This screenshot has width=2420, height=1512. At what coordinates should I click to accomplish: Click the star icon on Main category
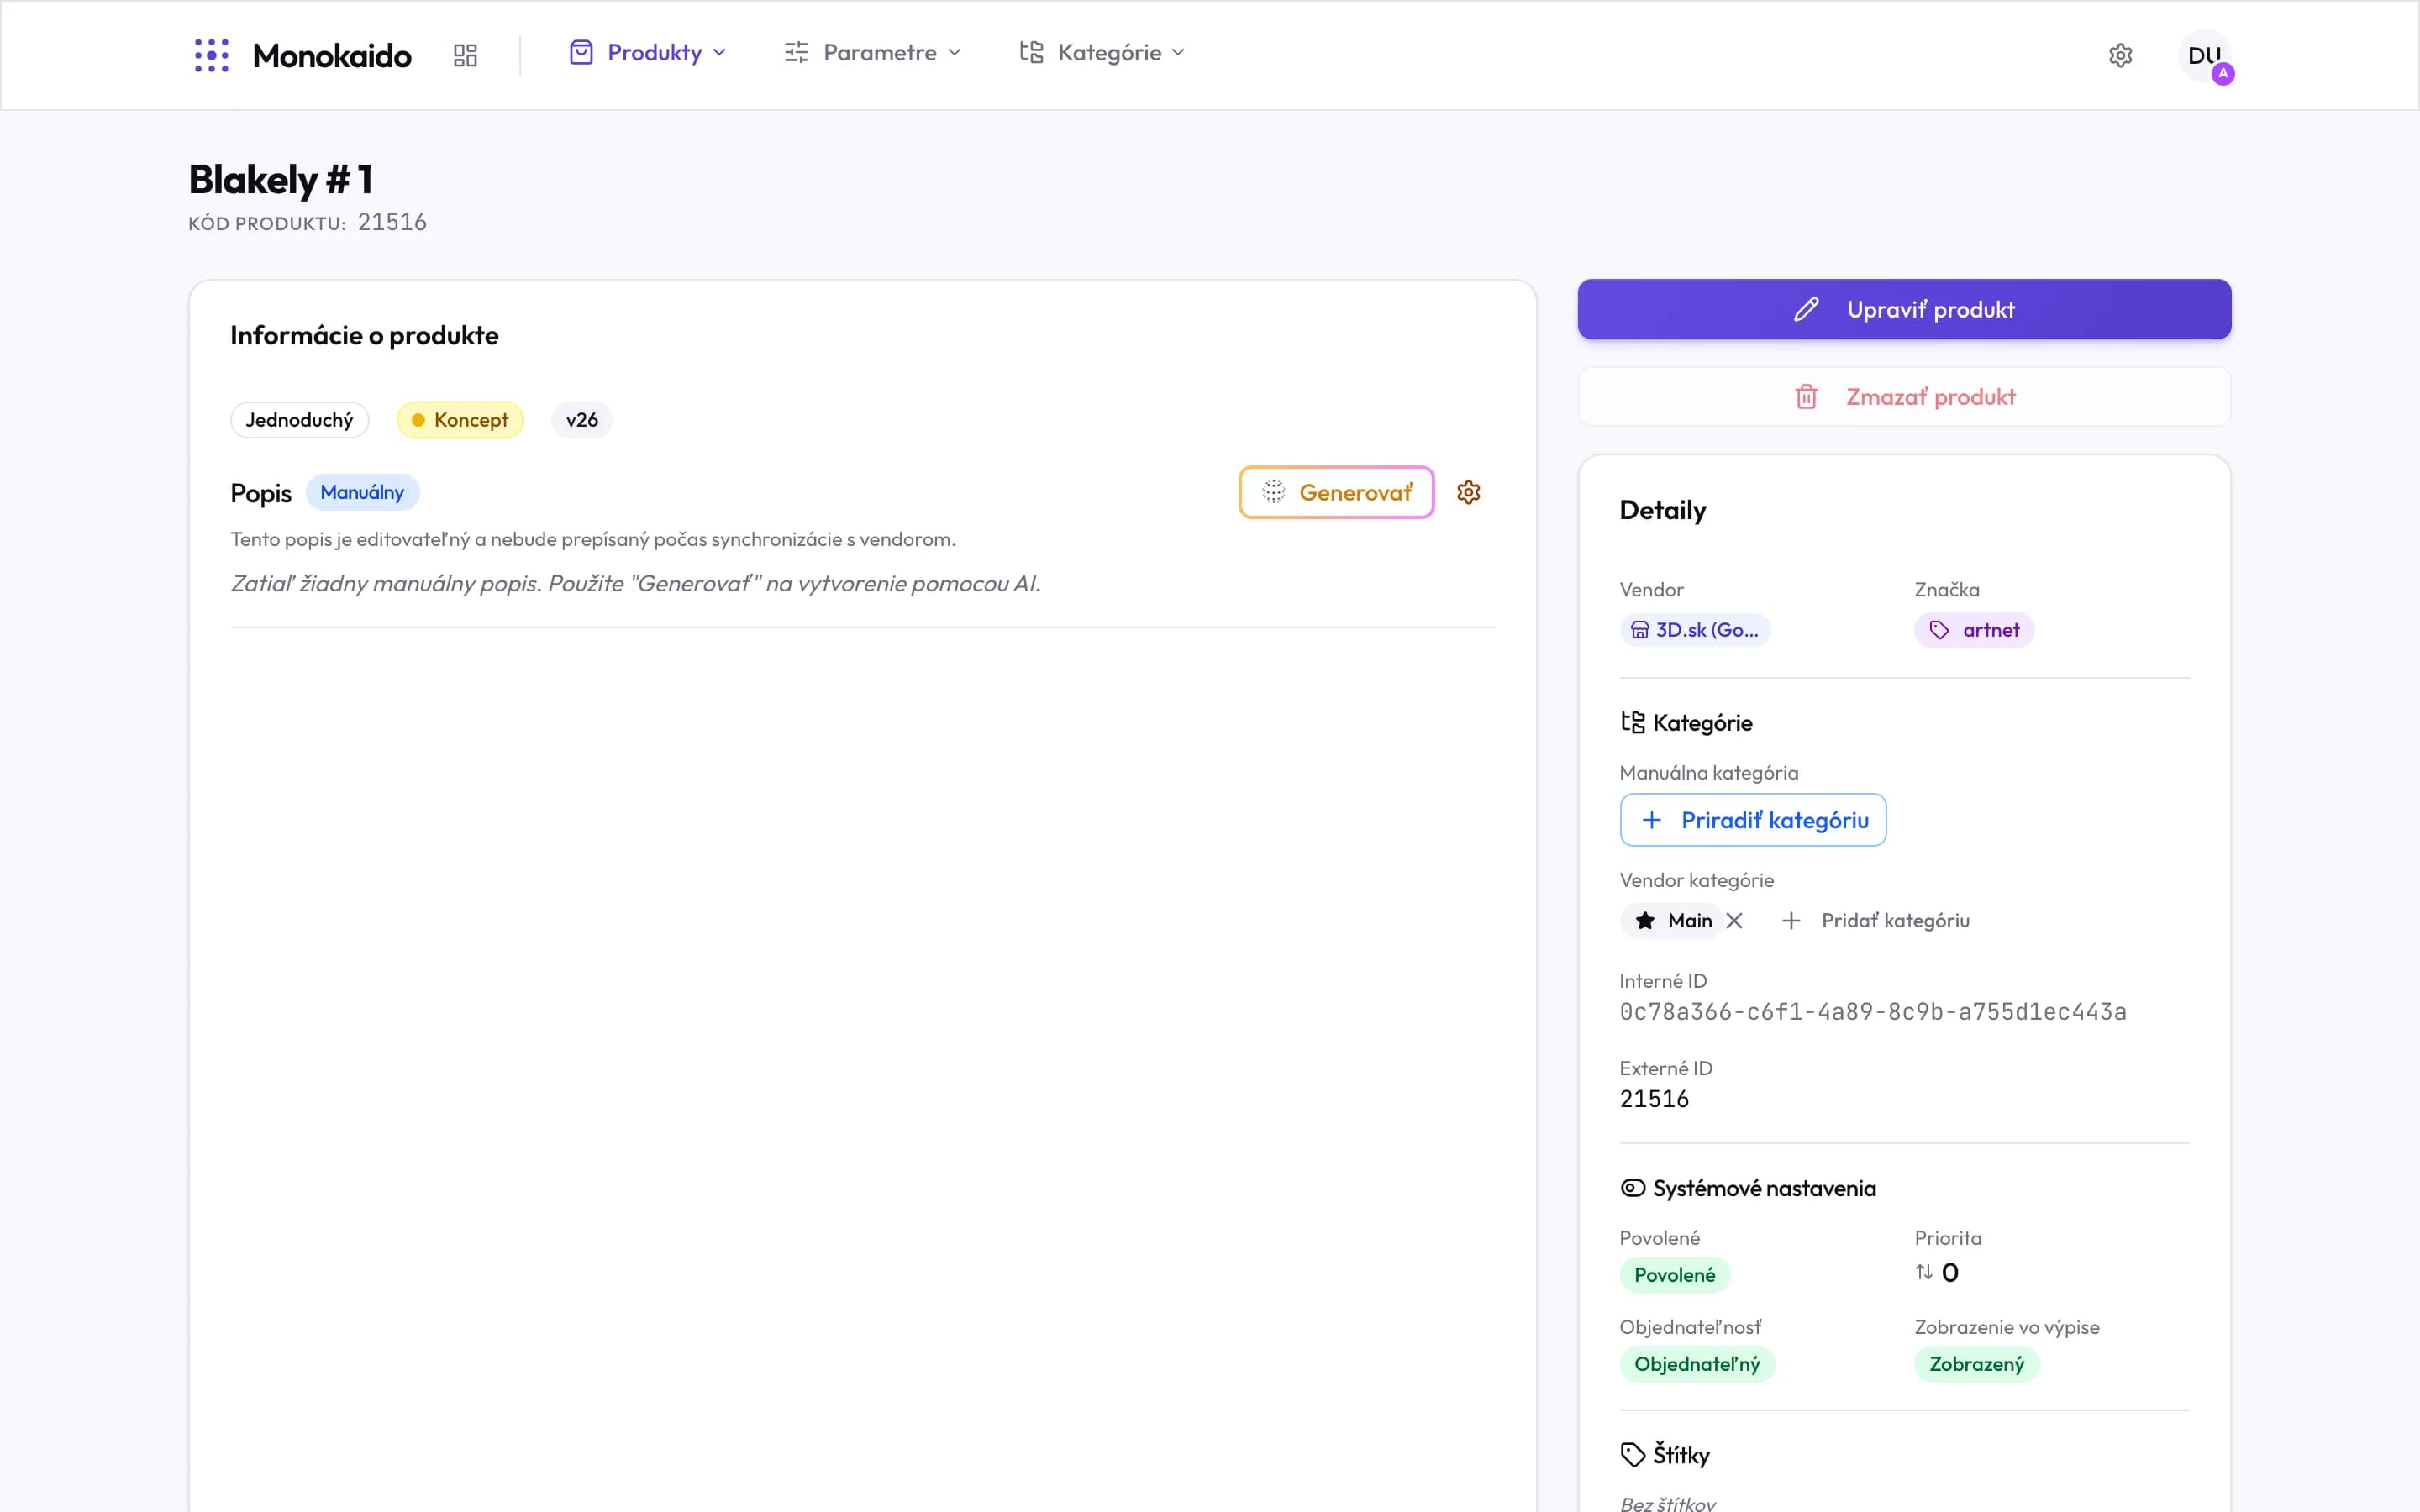(1644, 920)
